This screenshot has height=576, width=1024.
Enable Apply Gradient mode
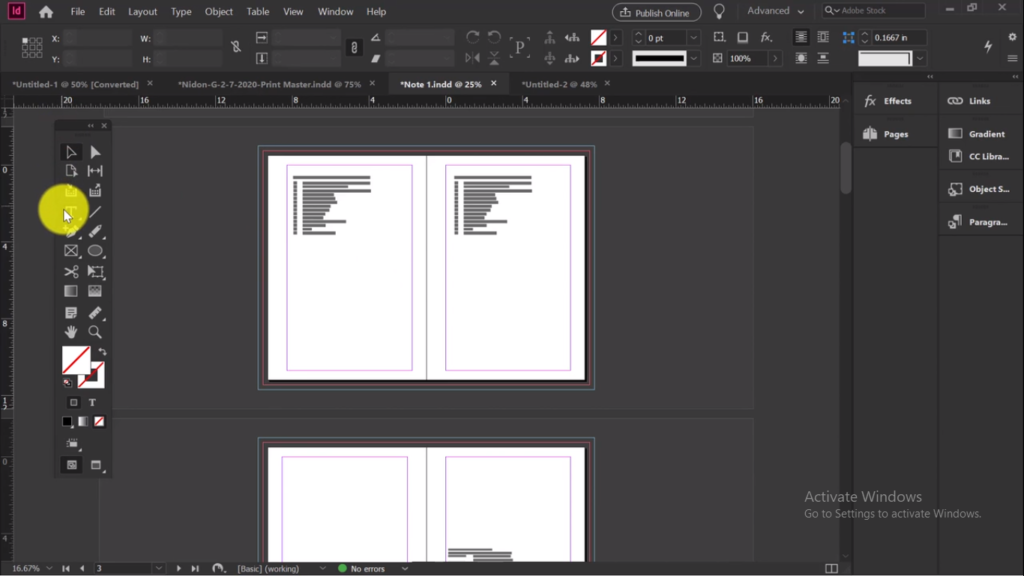point(83,422)
